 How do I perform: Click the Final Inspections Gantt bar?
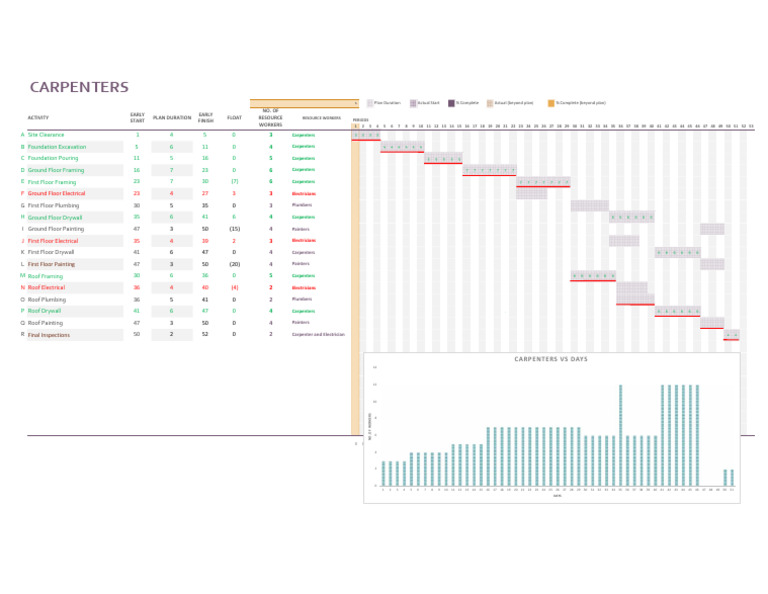732,335
